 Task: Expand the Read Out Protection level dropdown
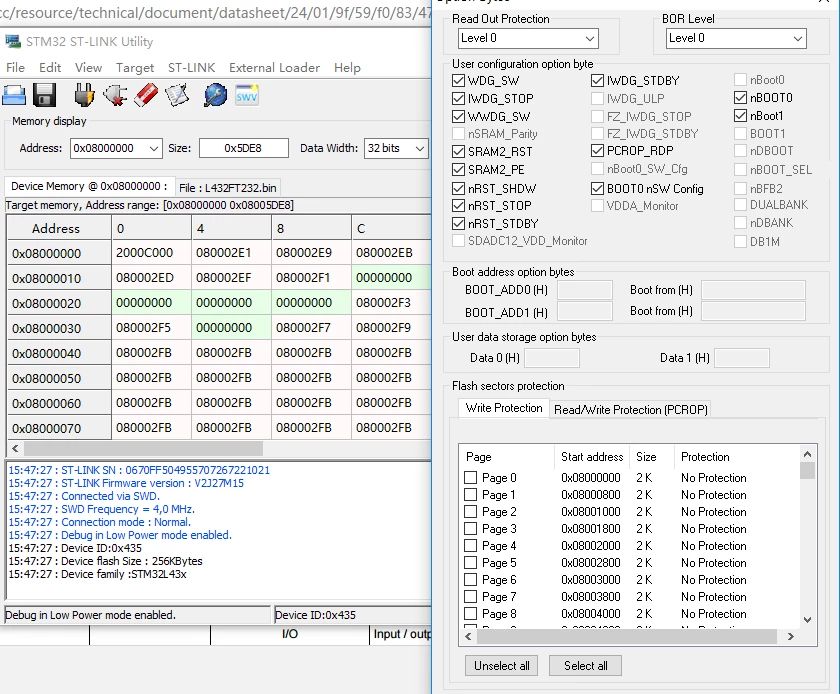pyautogui.click(x=528, y=38)
